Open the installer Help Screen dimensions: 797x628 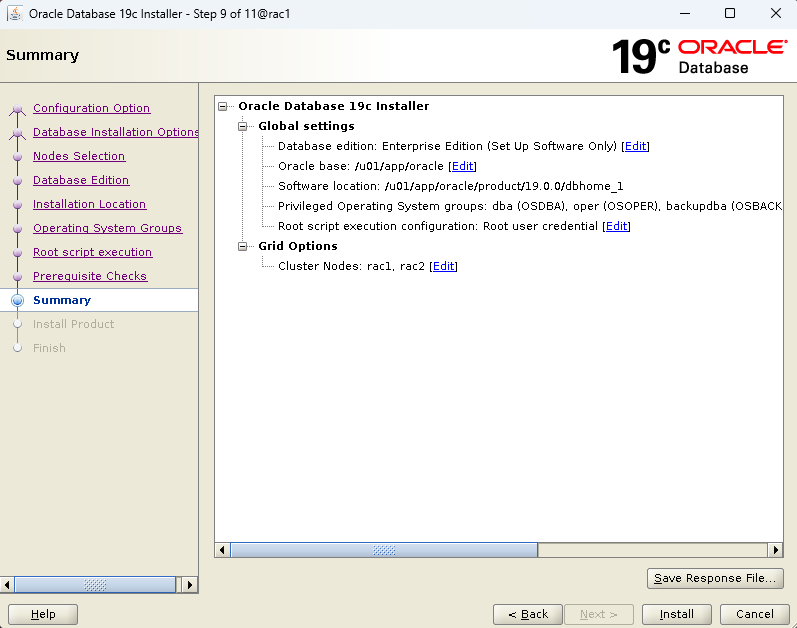[x=43, y=614]
